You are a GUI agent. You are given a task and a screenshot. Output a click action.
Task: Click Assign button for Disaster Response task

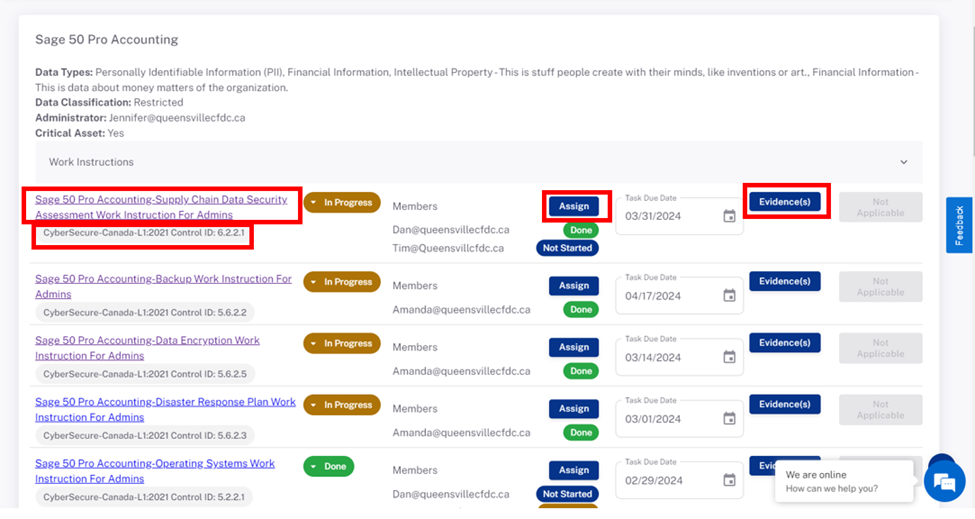[x=573, y=408]
